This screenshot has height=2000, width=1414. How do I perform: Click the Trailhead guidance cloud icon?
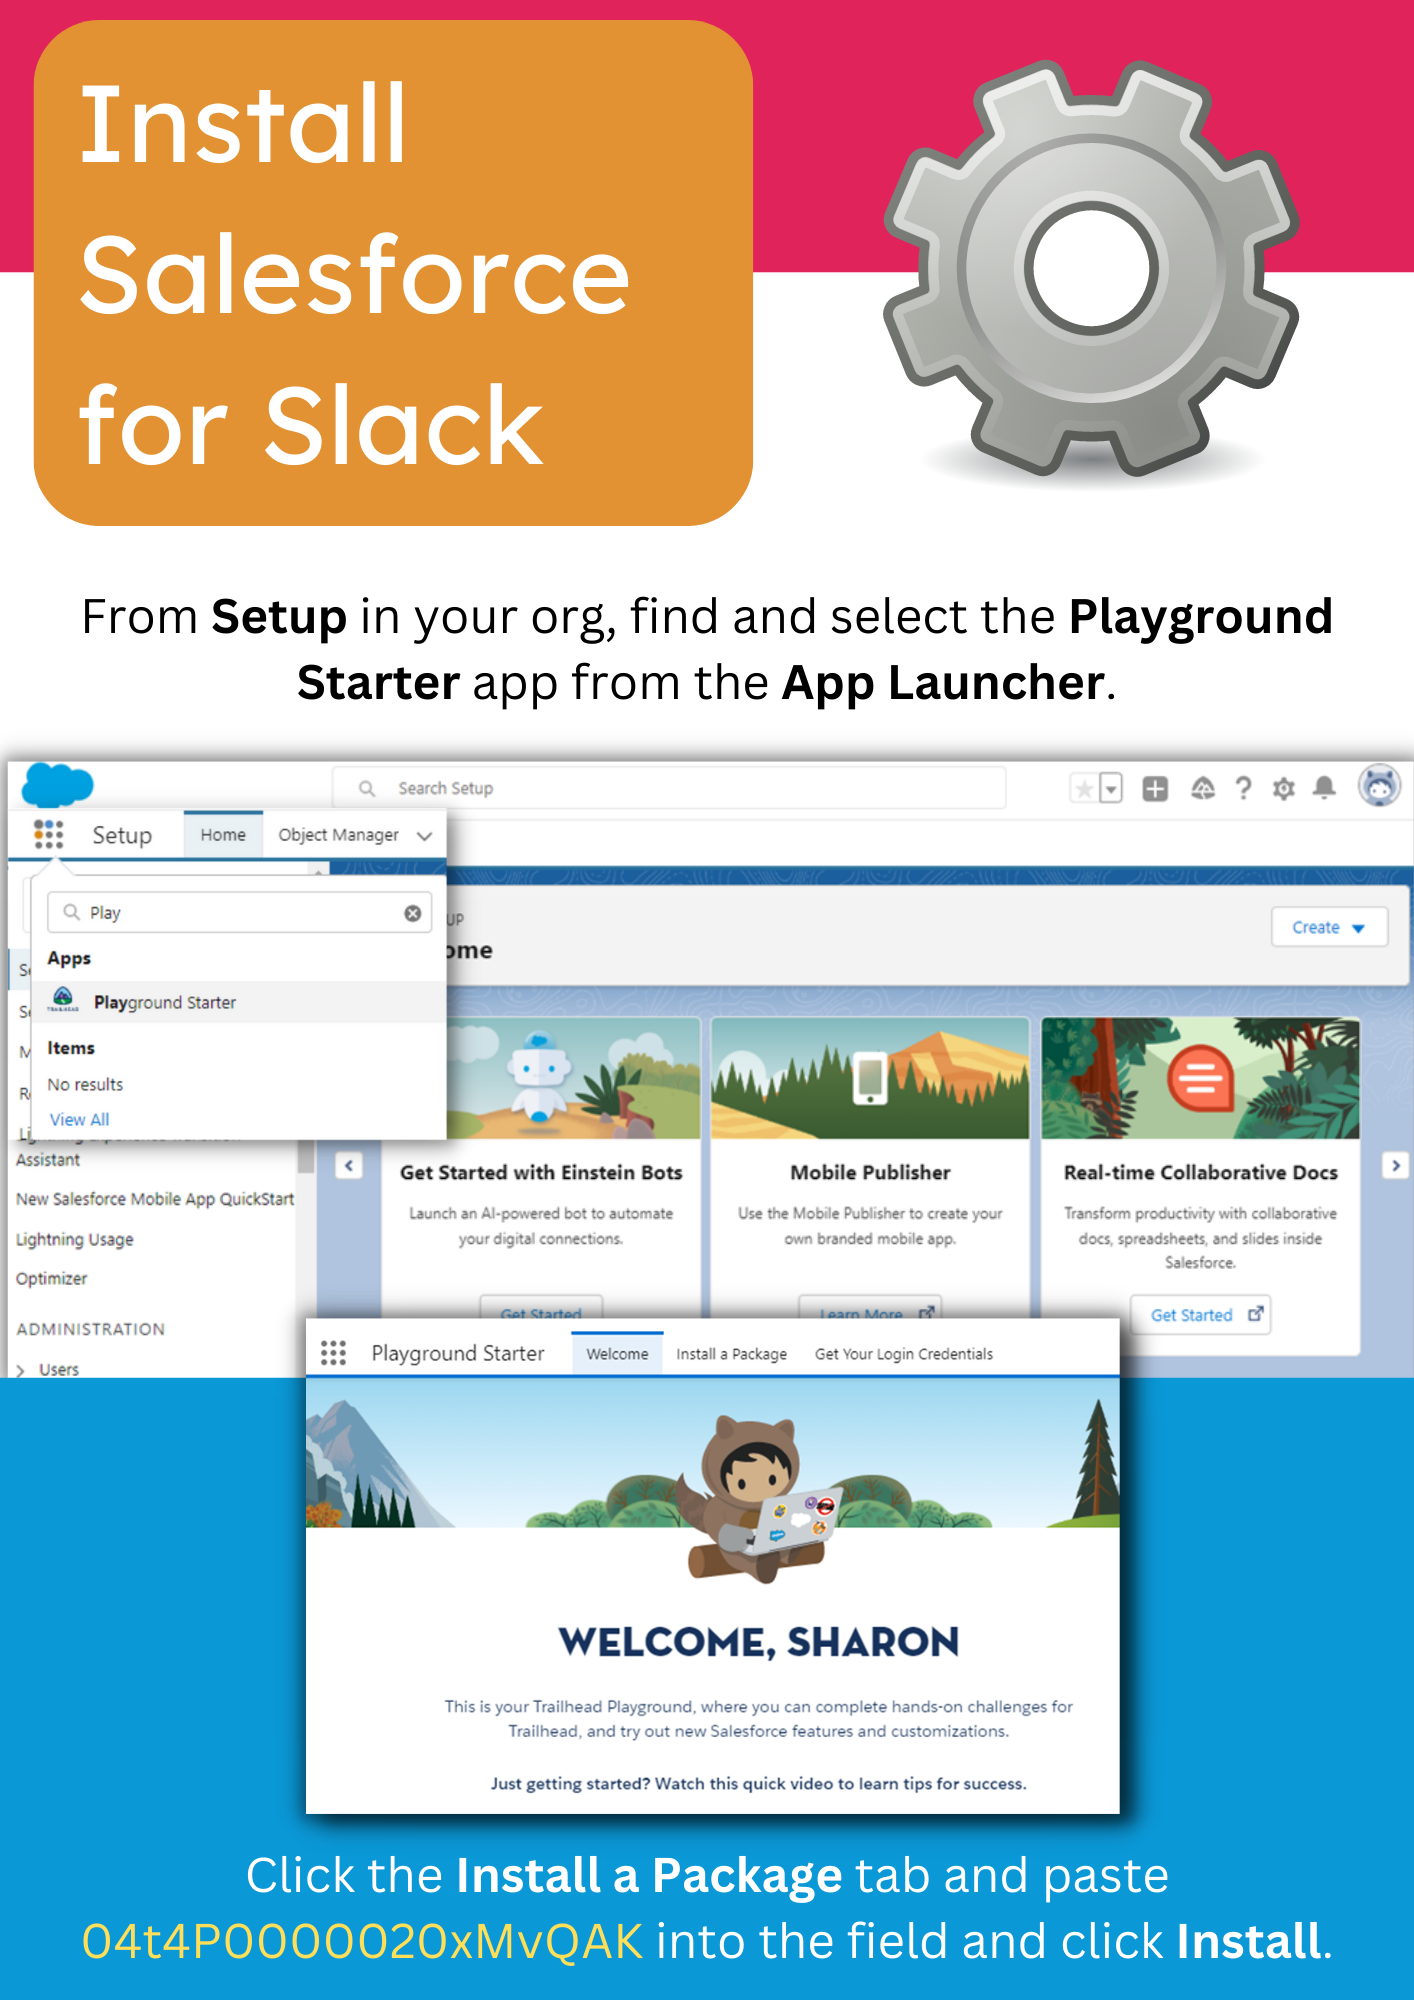(x=1202, y=788)
